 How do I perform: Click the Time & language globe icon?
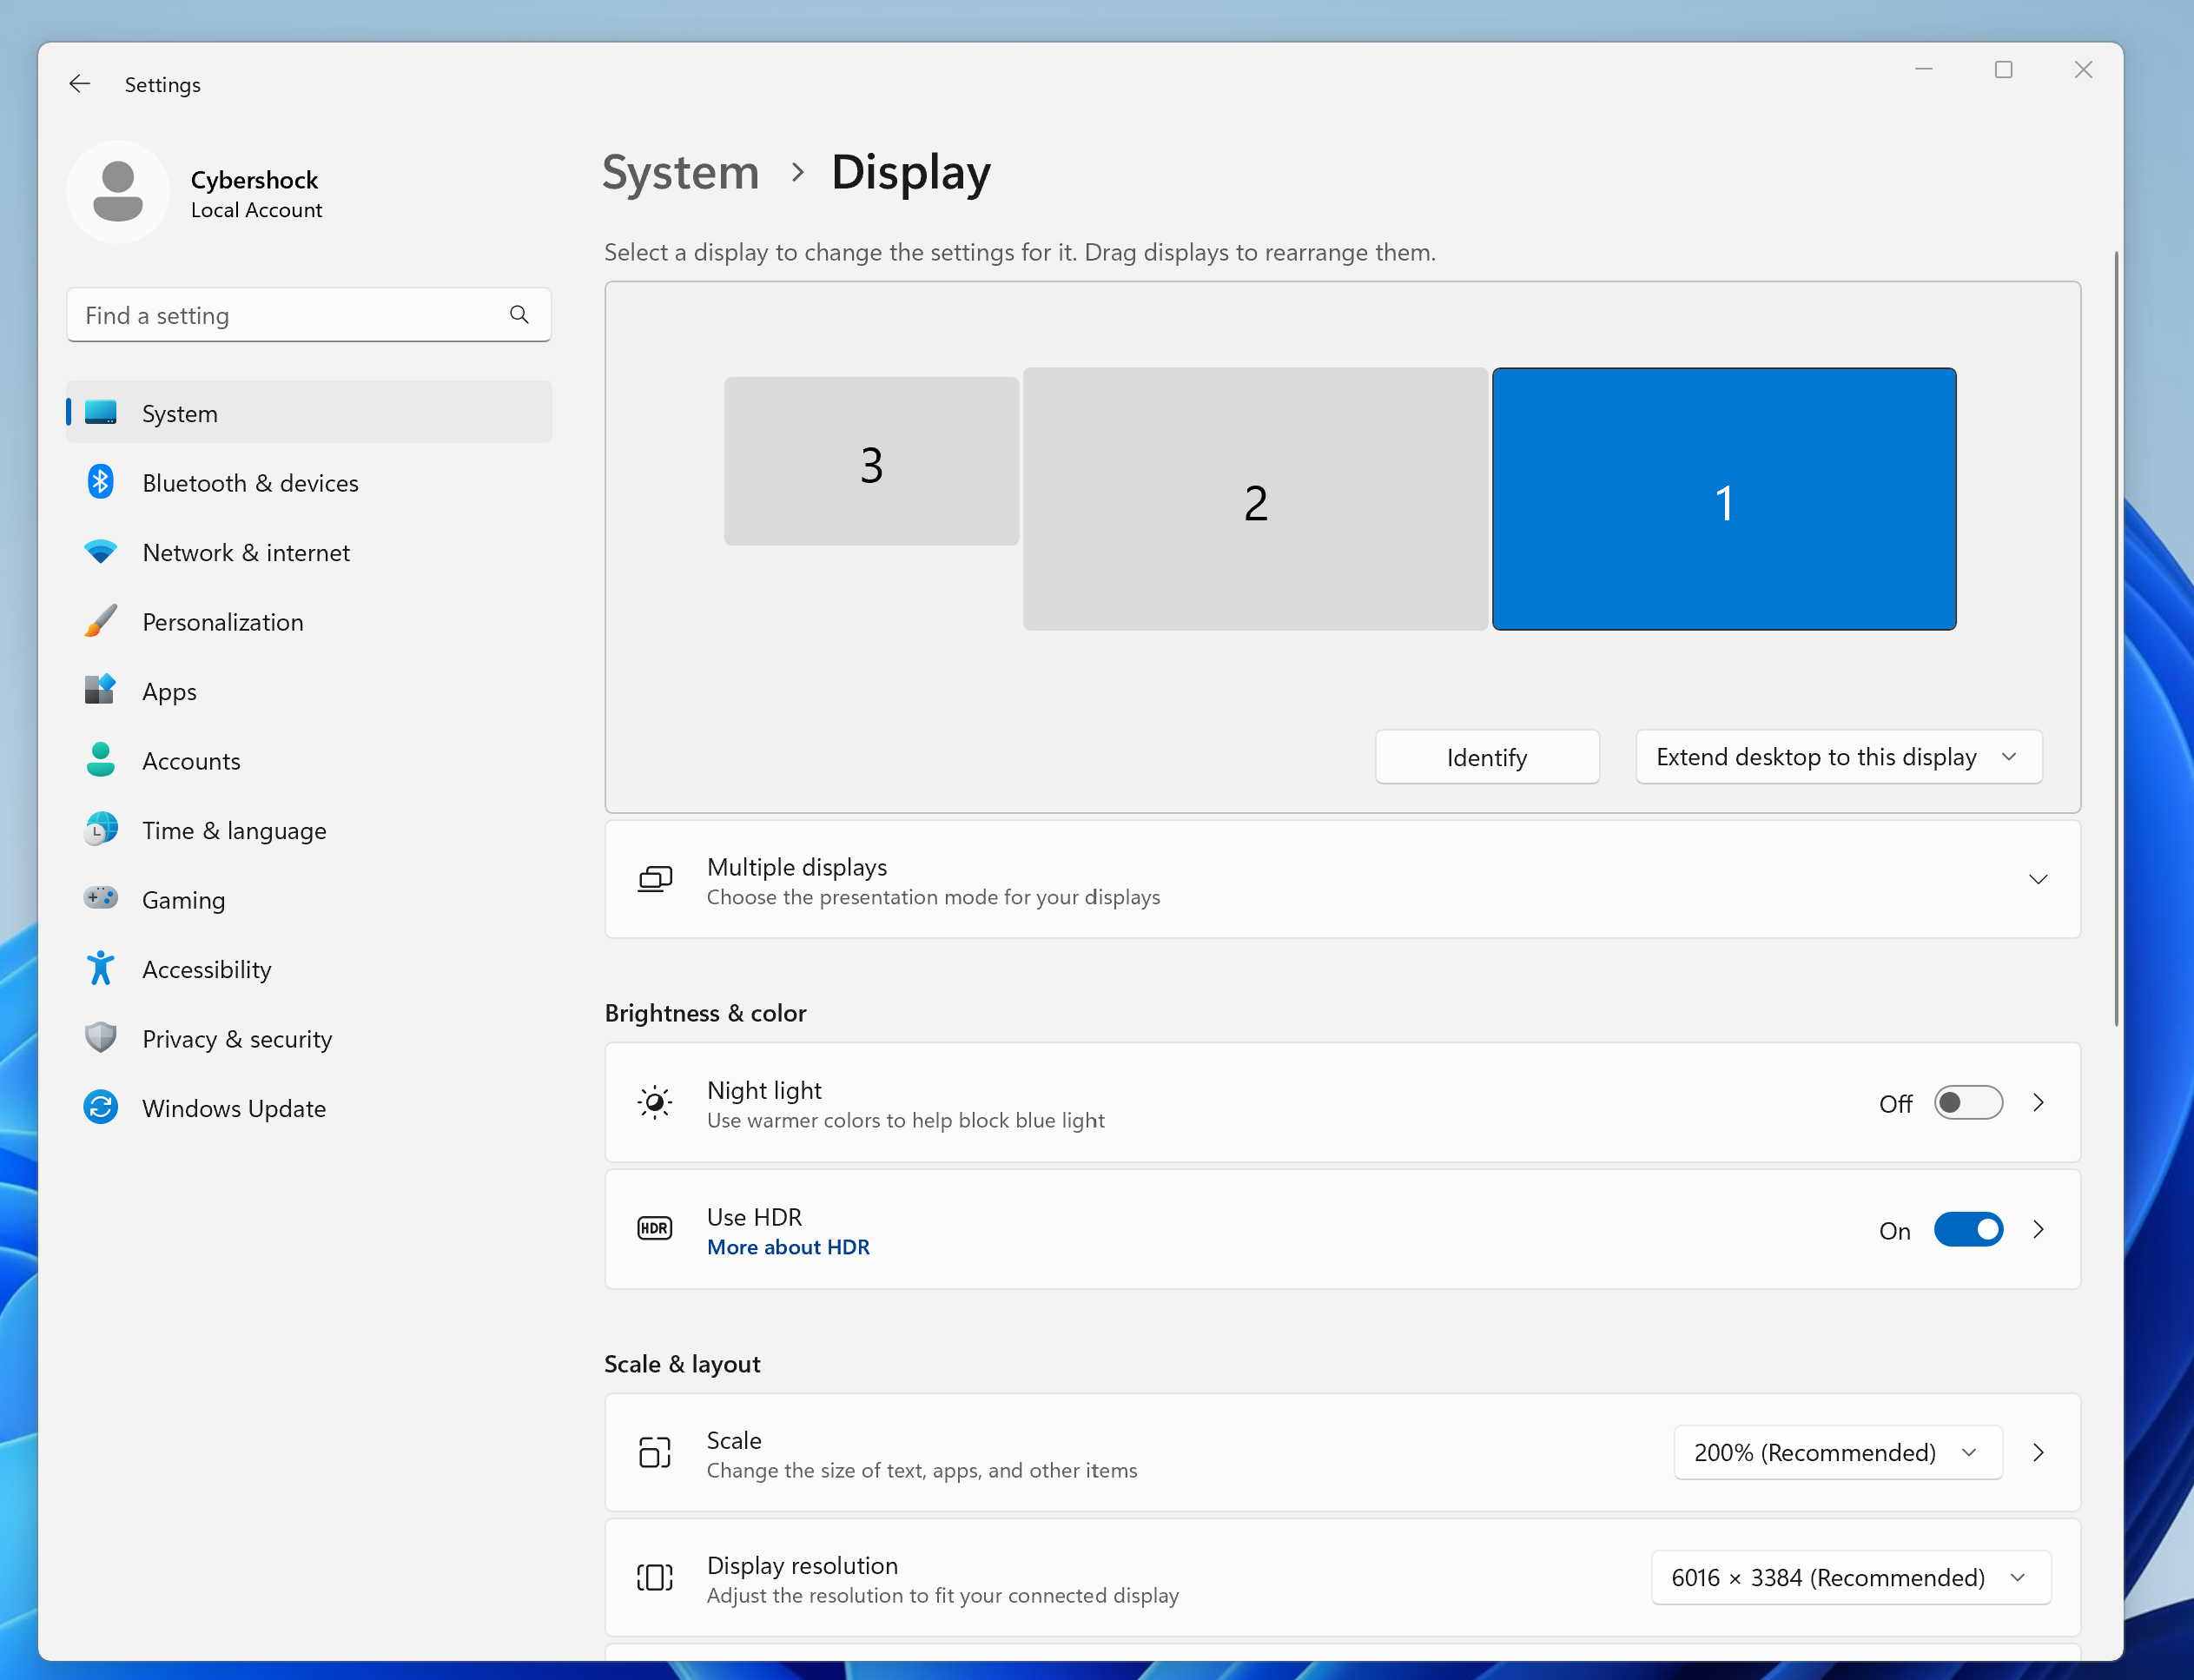(x=100, y=829)
